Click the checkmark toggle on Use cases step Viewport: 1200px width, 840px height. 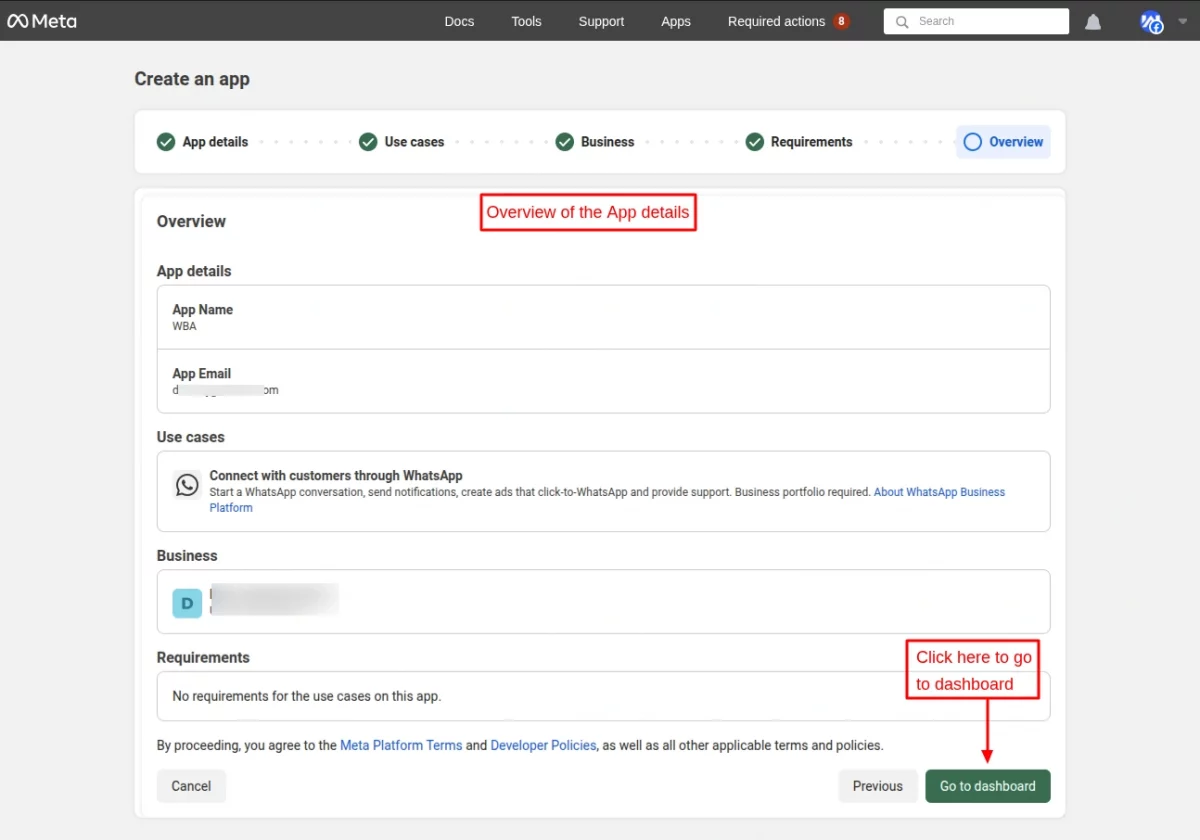(368, 141)
